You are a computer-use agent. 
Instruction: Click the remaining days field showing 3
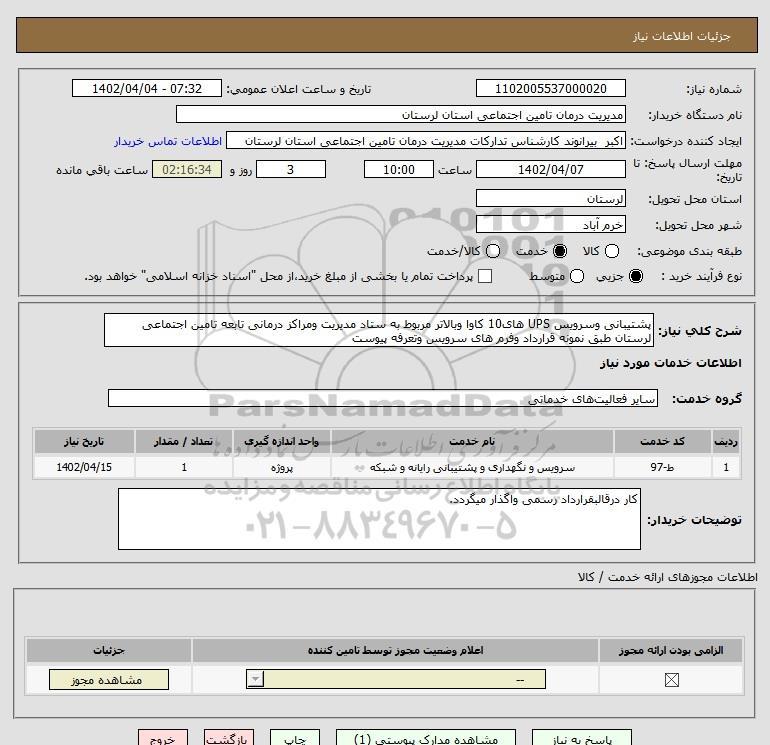(x=291, y=169)
